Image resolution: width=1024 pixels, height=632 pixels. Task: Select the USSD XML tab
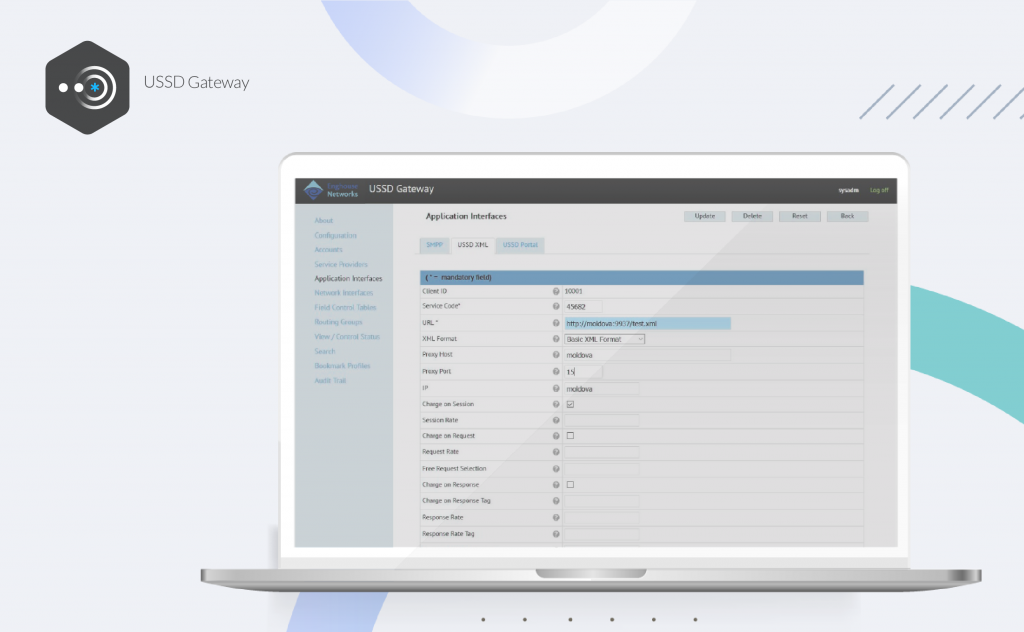click(472, 245)
